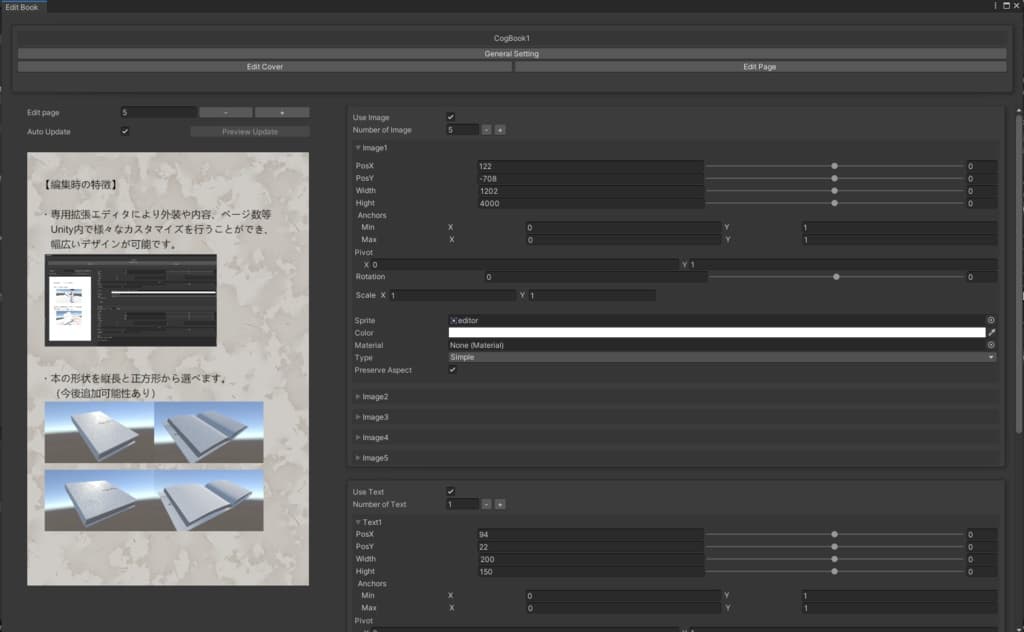Switch to the Edit Cover tab
The width and height of the screenshot is (1024, 632).
[x=265, y=67]
